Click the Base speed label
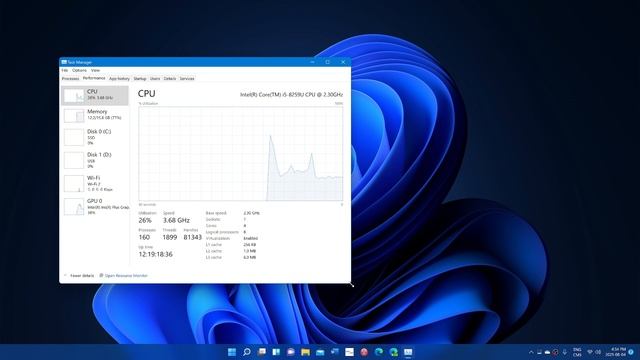640x360 pixels. coord(216,213)
